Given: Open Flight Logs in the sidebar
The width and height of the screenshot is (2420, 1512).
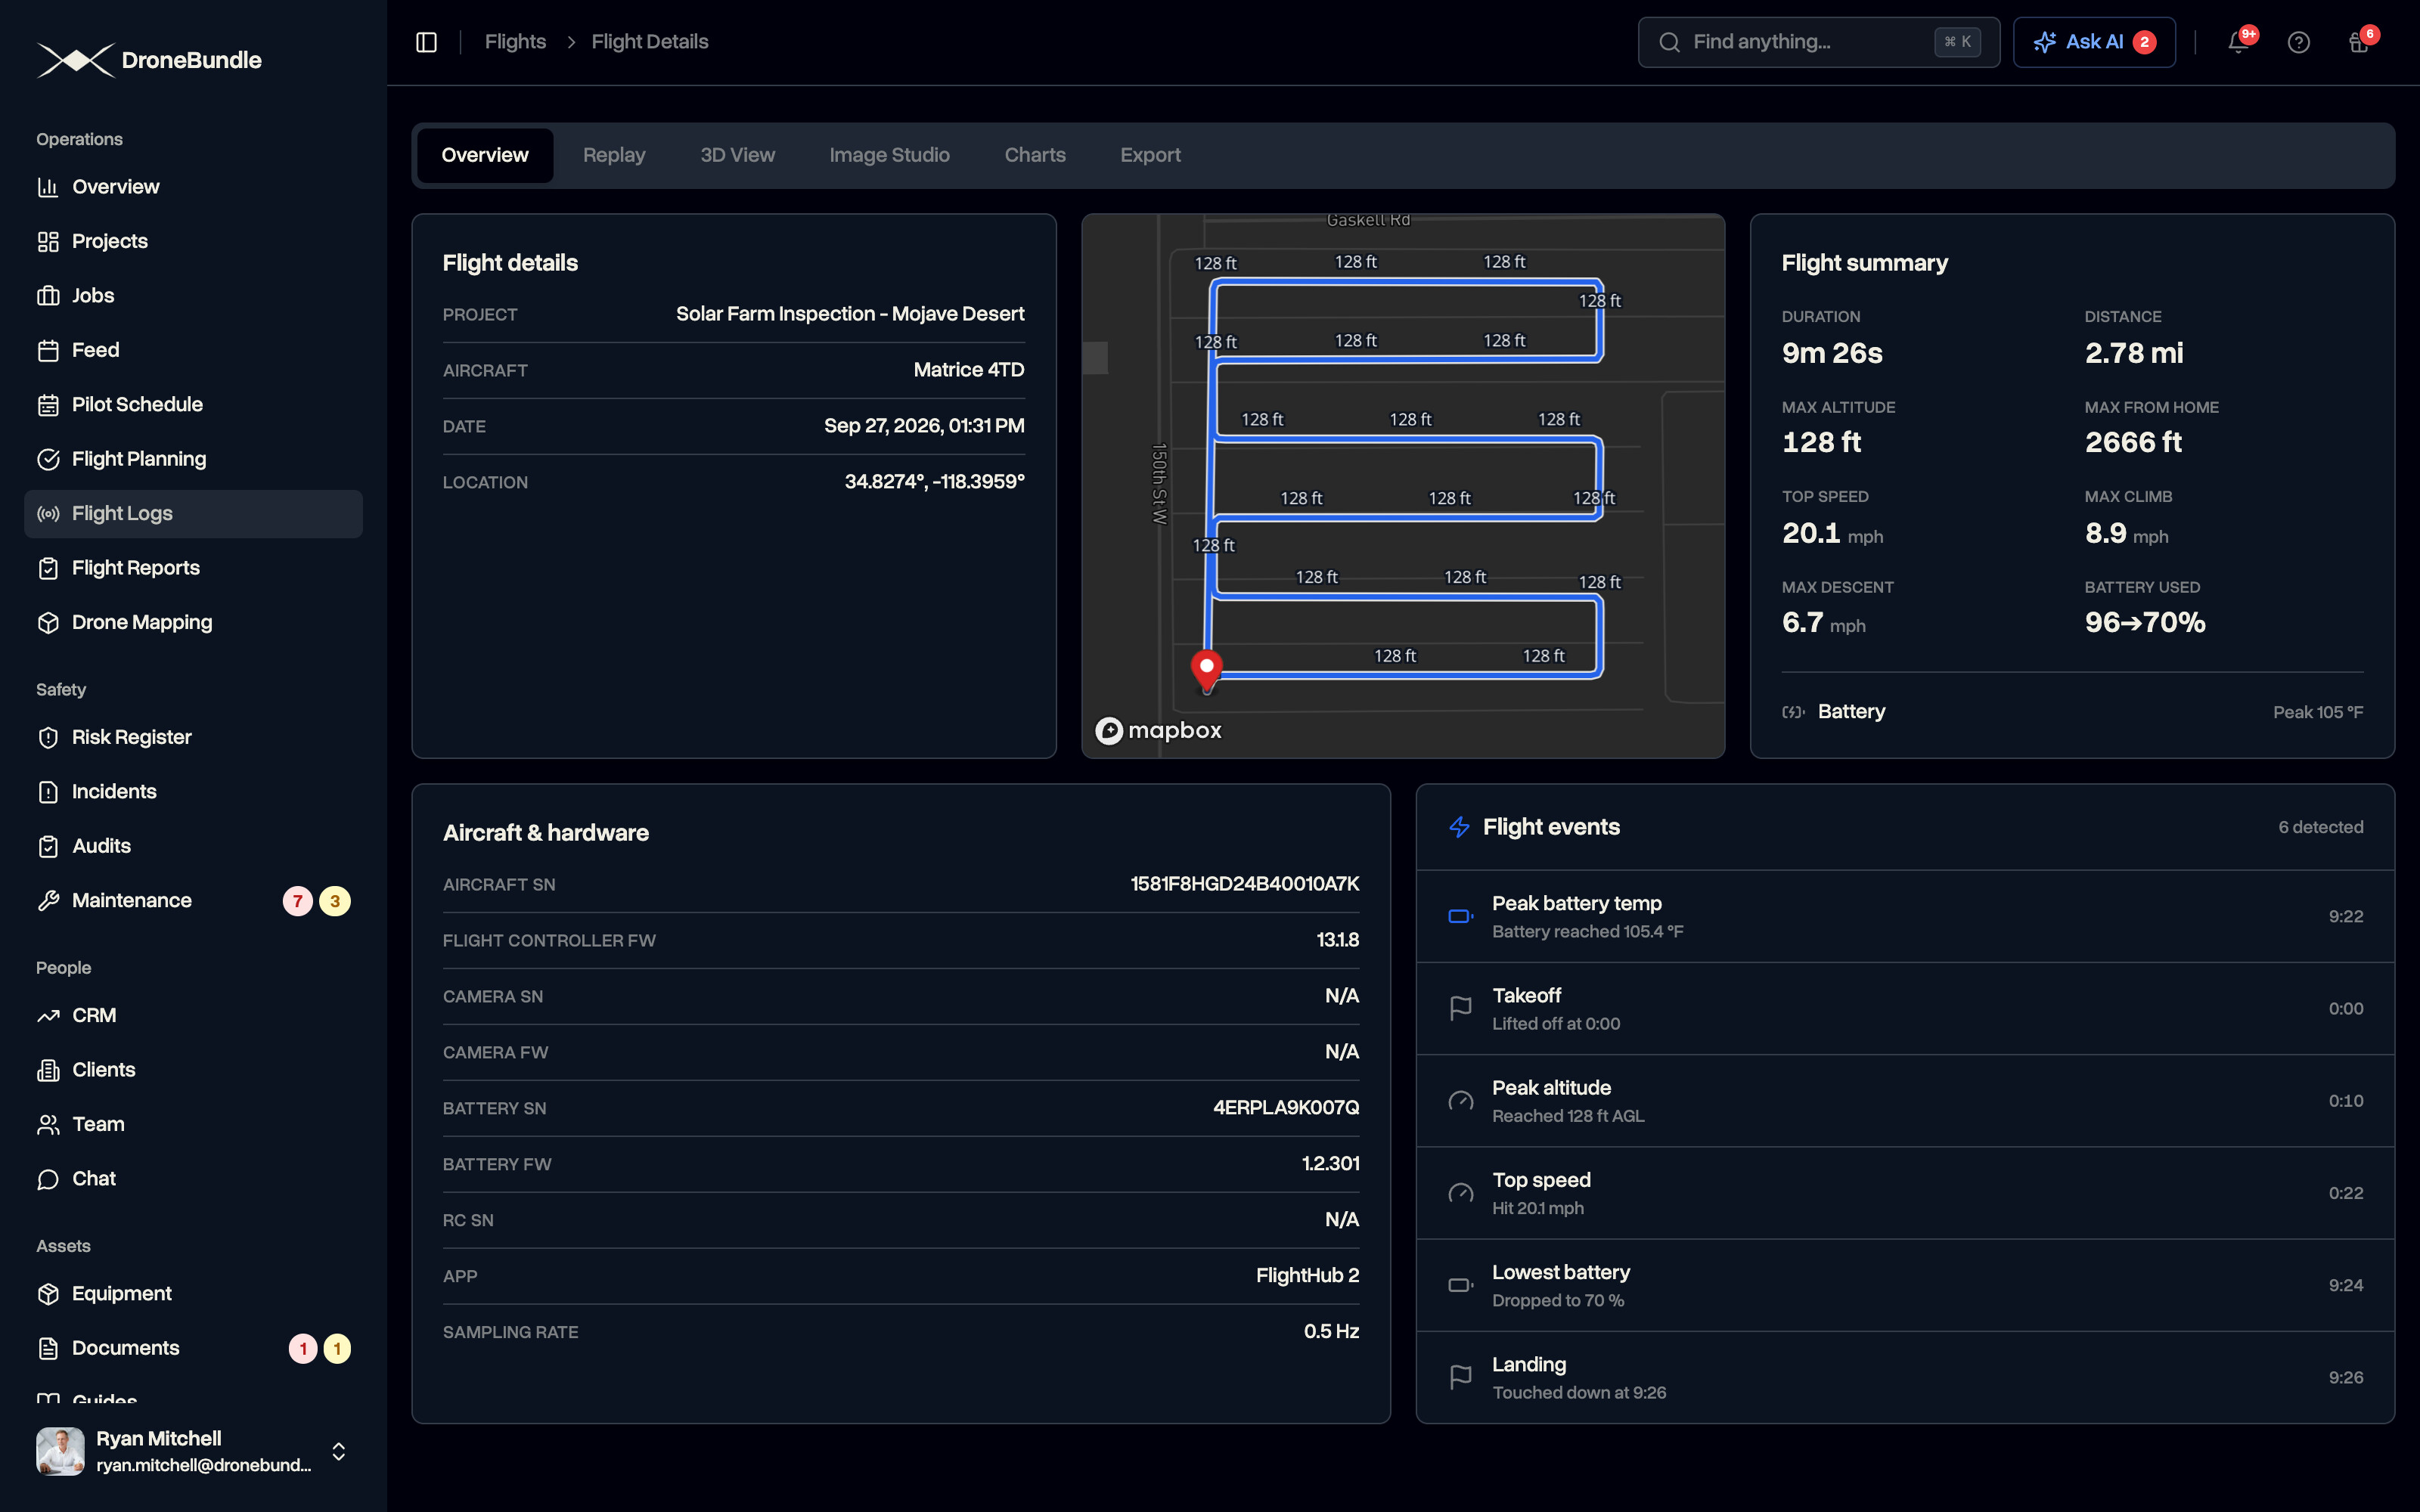Looking at the screenshot, I should point(193,514).
